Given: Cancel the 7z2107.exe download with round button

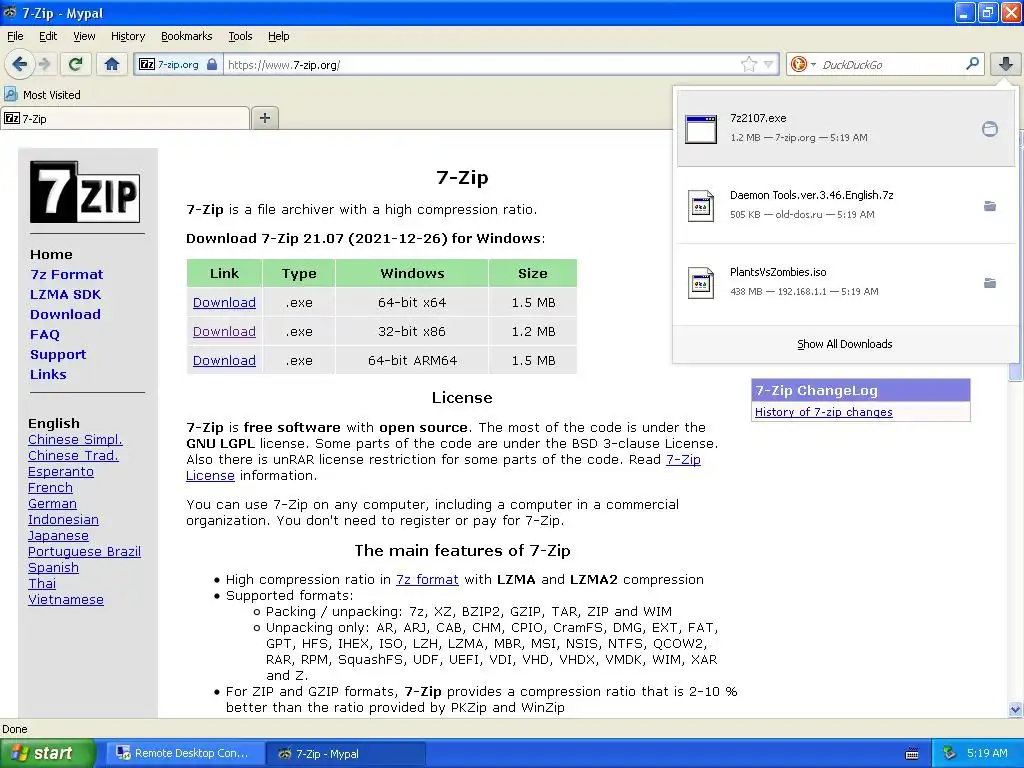Looking at the screenshot, I should point(990,129).
